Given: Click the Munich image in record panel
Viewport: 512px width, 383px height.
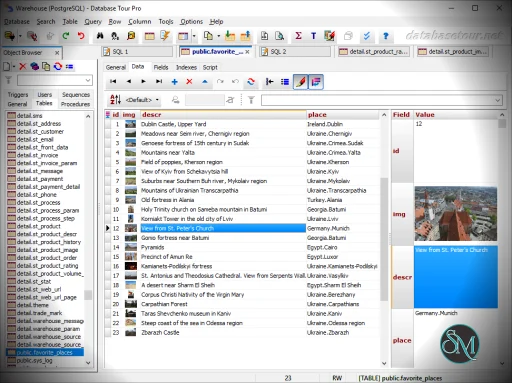Looking at the screenshot, I should point(456,214).
